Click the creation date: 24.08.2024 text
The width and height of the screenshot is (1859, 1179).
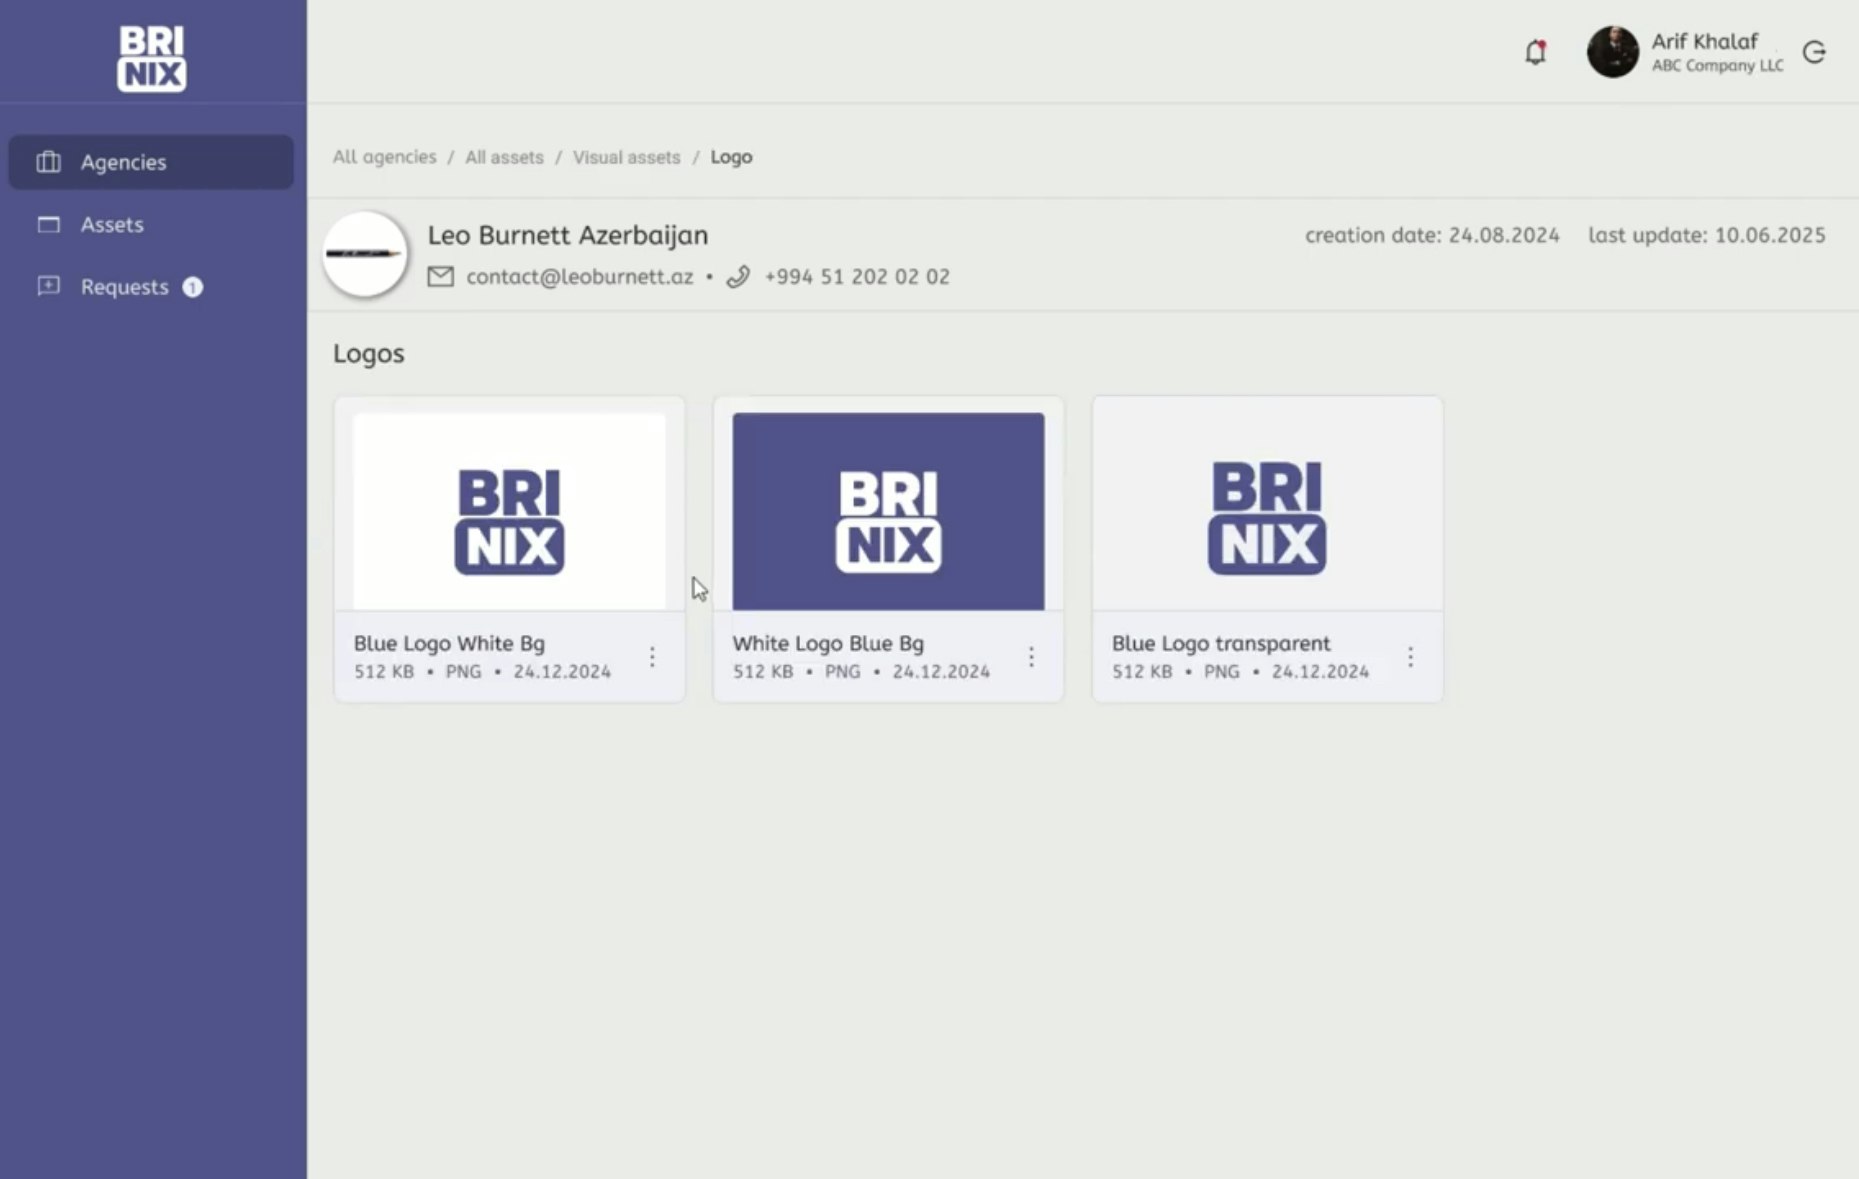pyautogui.click(x=1432, y=235)
